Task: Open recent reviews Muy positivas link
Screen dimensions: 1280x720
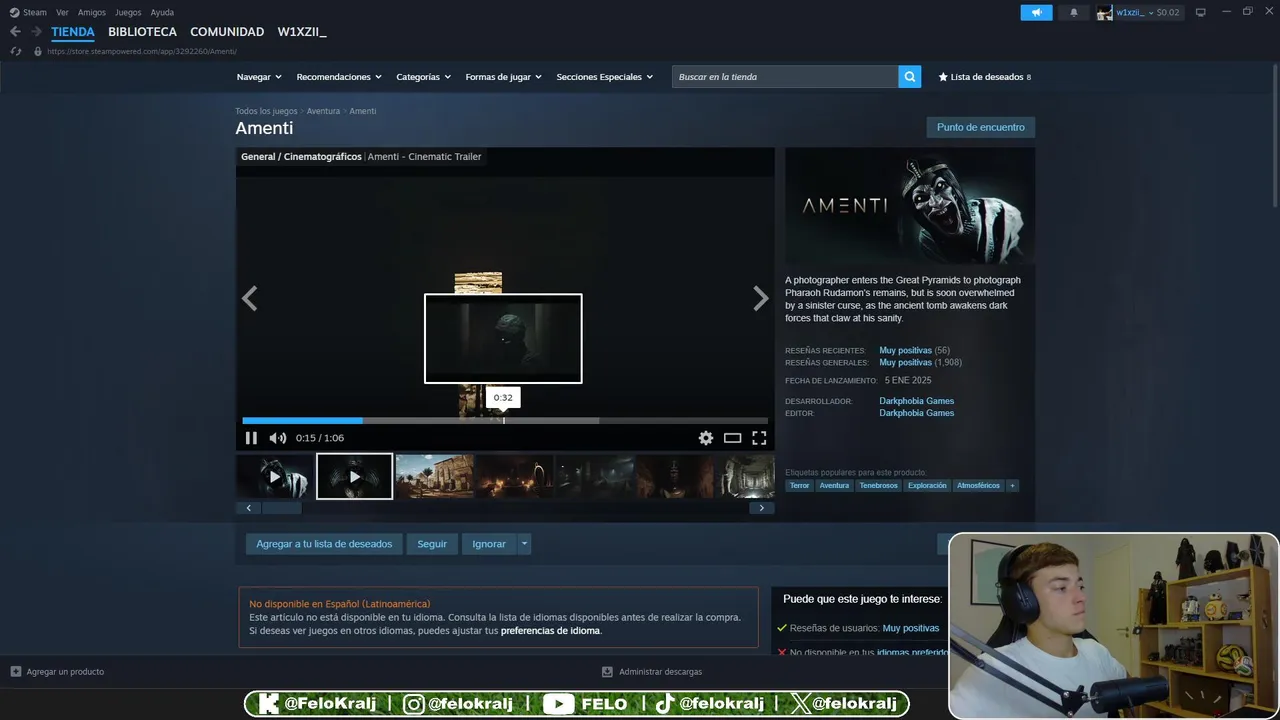Action: point(905,351)
